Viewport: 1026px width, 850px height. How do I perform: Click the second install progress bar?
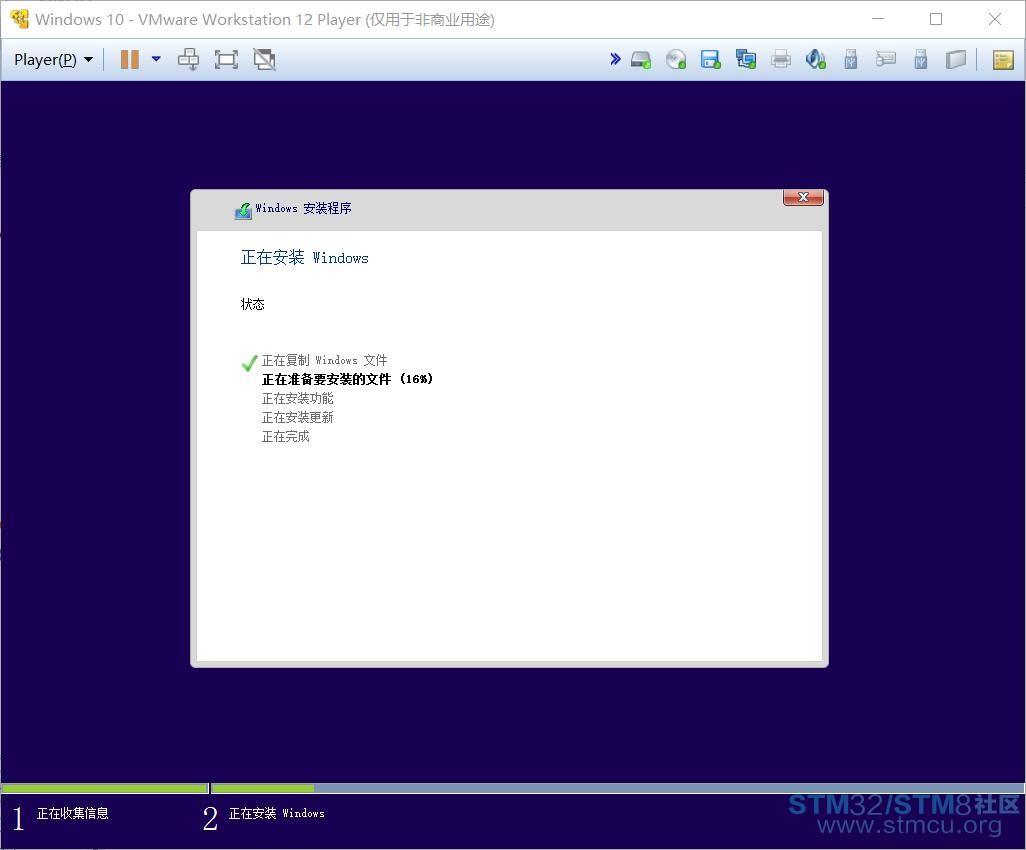coord(618,788)
